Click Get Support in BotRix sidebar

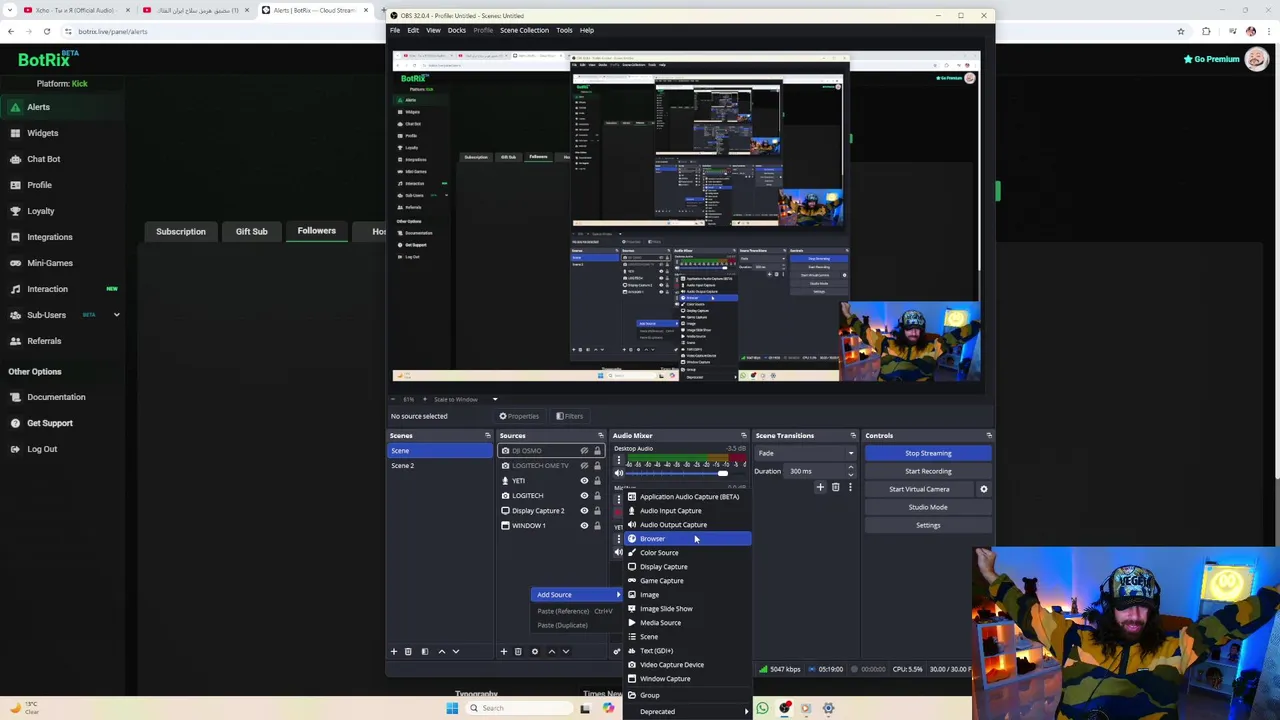49,423
